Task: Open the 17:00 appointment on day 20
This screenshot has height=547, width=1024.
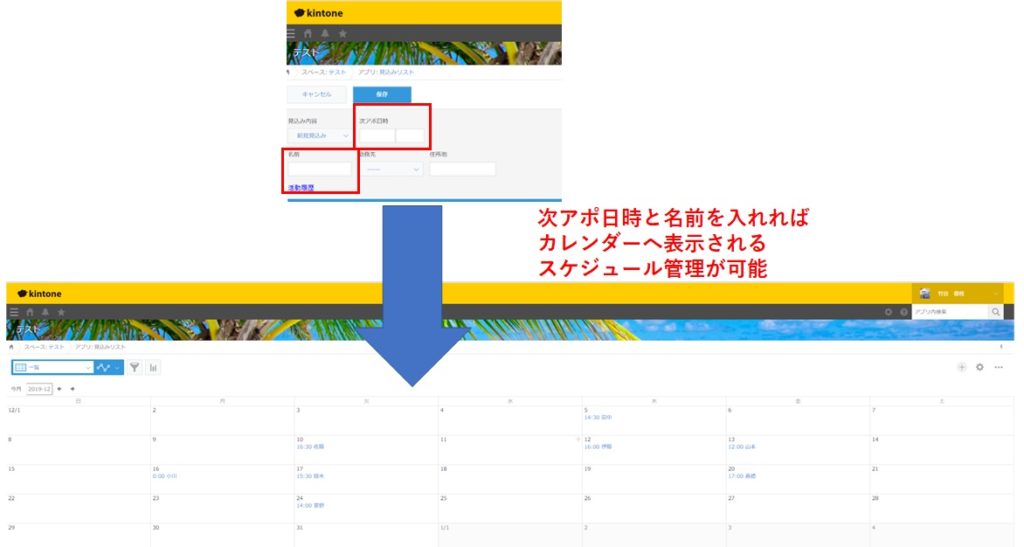Action: [x=742, y=476]
